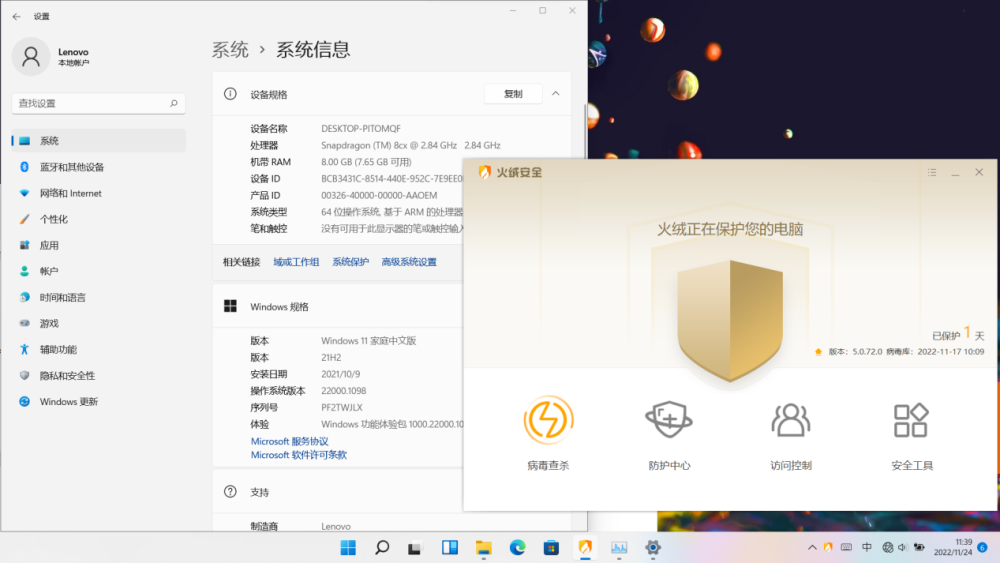Open Widgets from taskbar

pos(450,548)
